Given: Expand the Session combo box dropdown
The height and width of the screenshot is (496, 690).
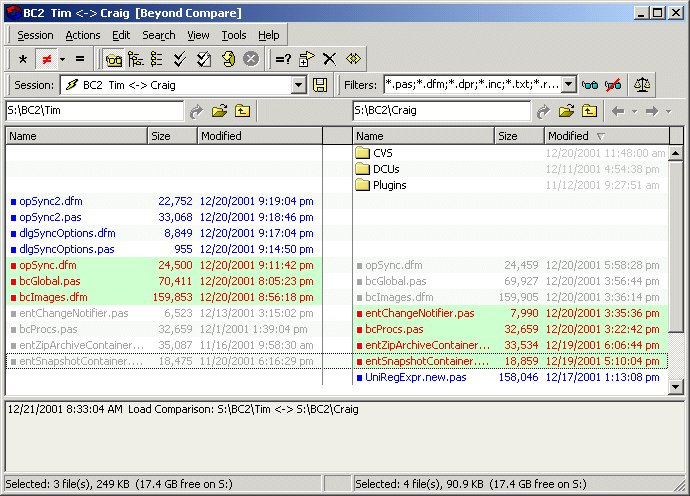Looking at the screenshot, I should [x=299, y=85].
